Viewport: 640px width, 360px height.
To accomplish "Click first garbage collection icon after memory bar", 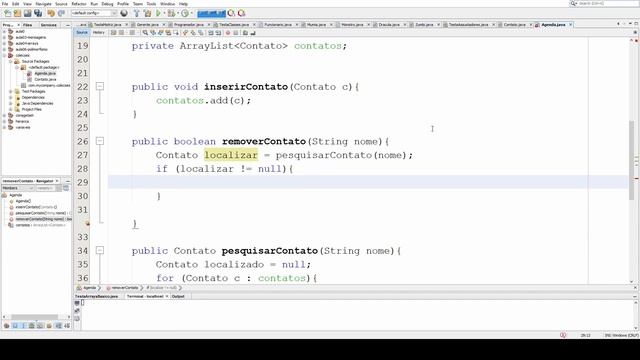I will click(231, 13).
